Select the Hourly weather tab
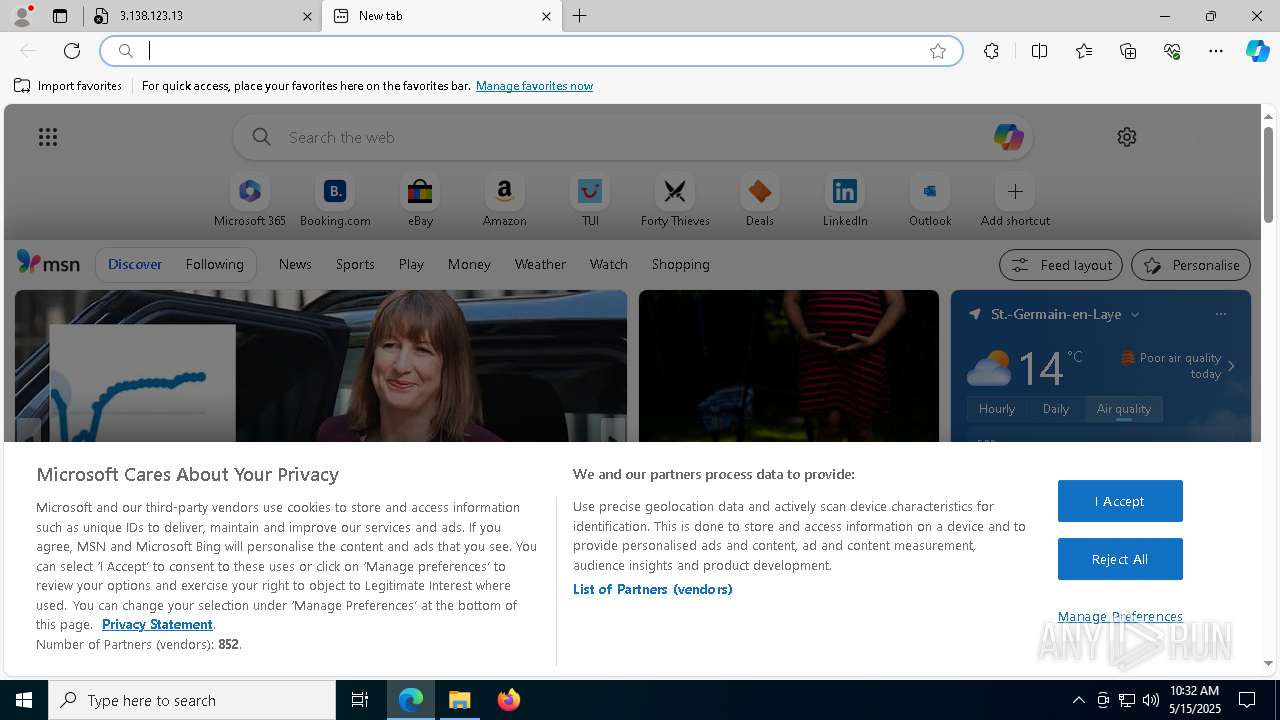Screen dimensions: 1280x720 tap(997, 408)
